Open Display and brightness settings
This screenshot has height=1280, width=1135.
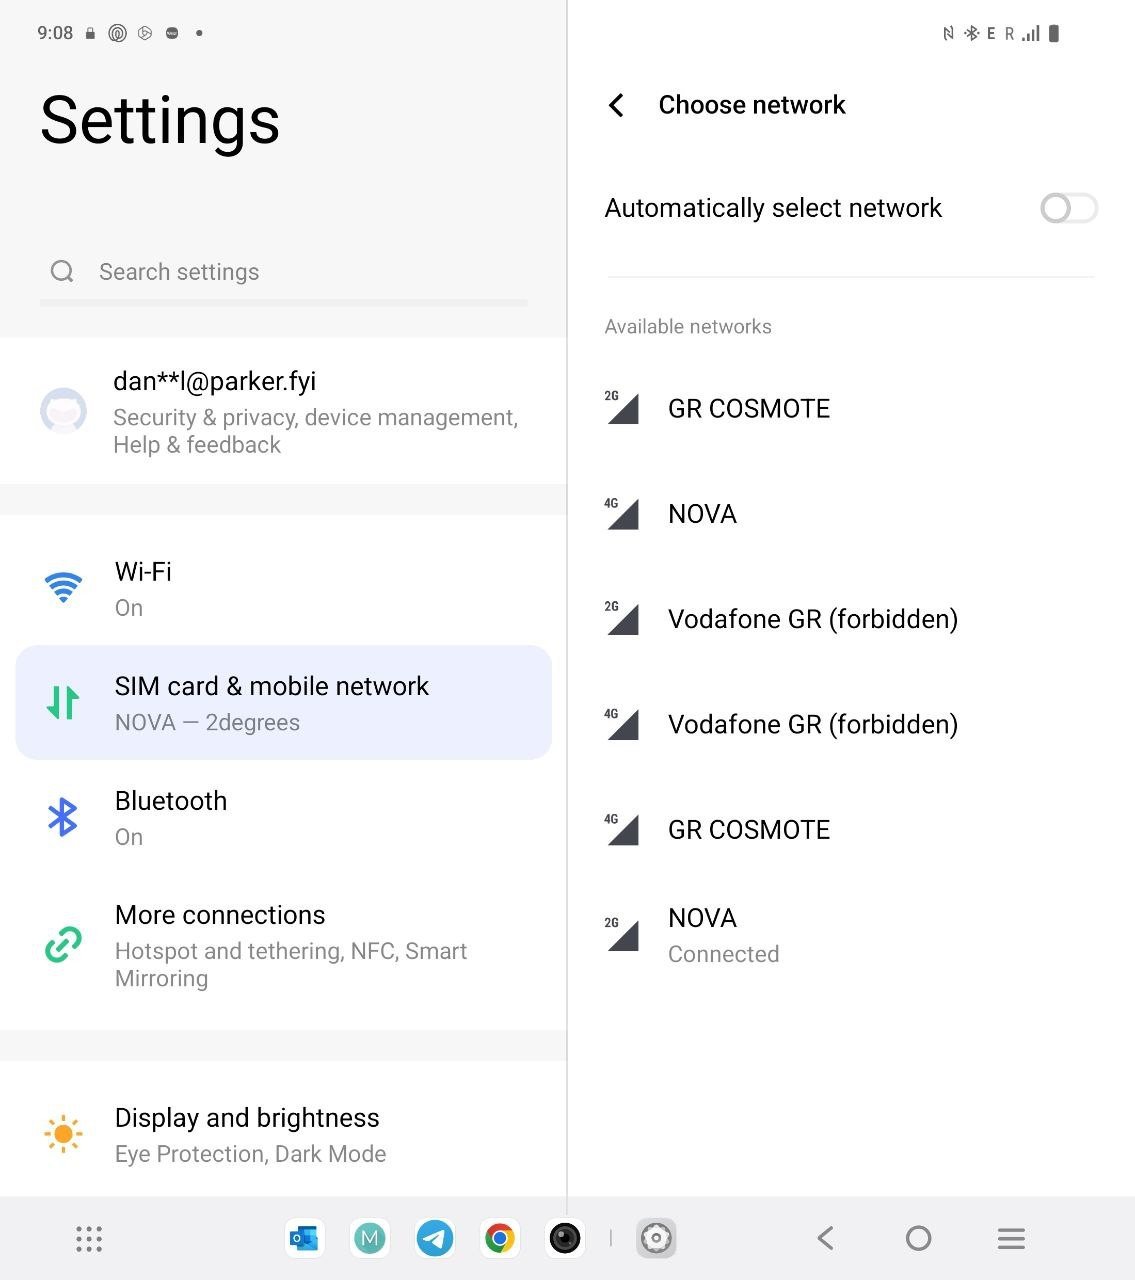pyautogui.click(x=284, y=1134)
